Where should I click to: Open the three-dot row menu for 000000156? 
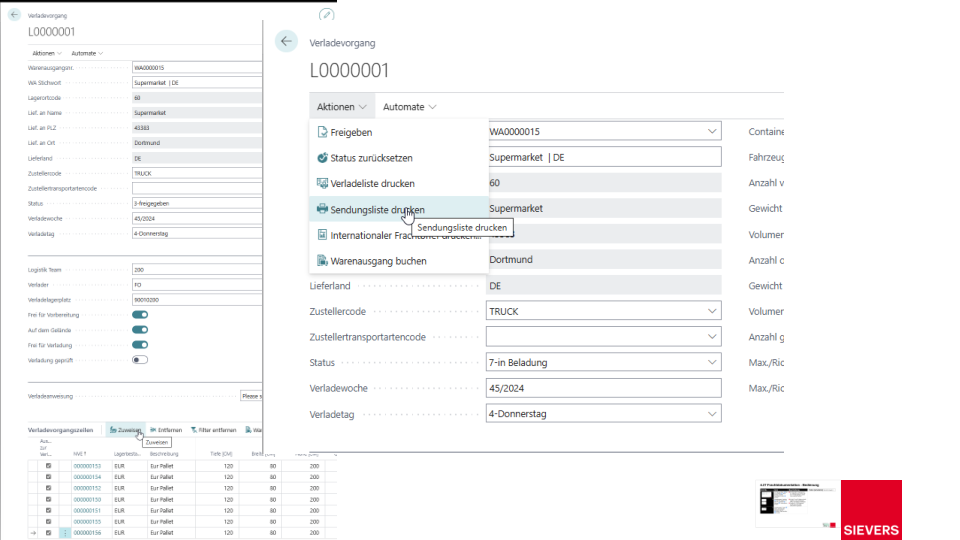(x=65, y=533)
